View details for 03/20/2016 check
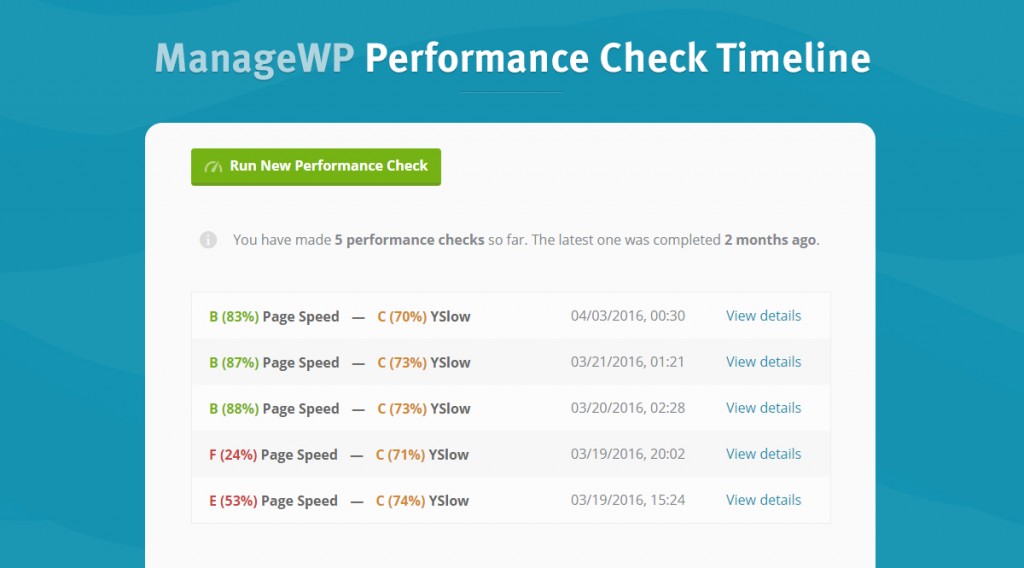 pos(763,408)
